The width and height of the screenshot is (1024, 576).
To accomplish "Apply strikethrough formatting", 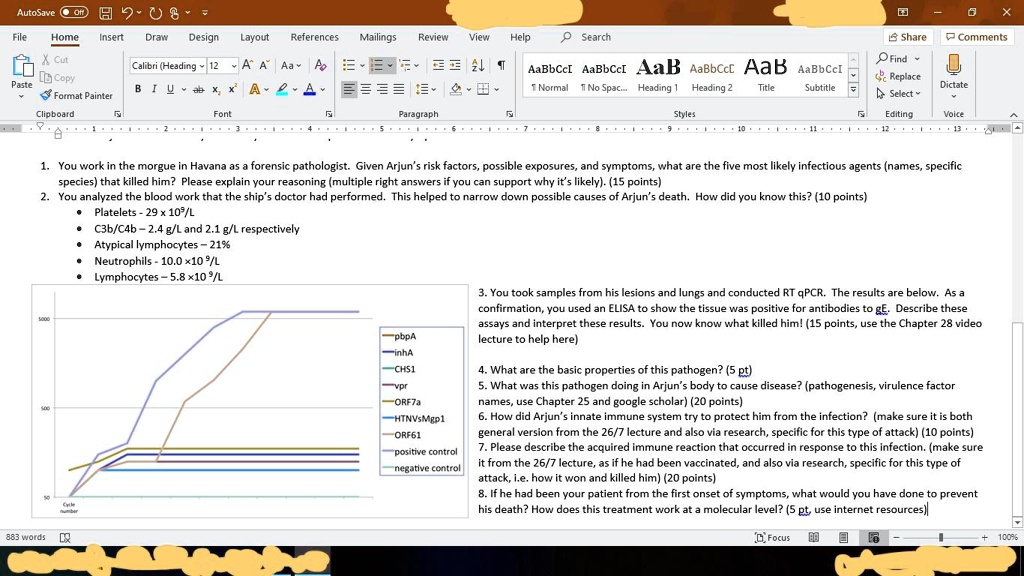I will tap(199, 89).
